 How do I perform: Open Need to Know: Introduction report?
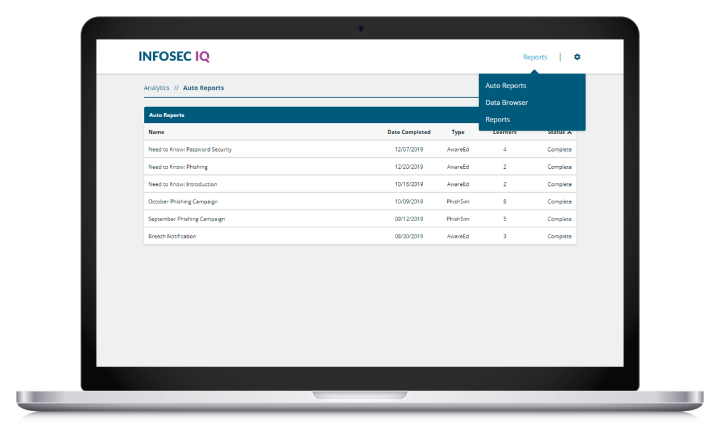(x=182, y=184)
